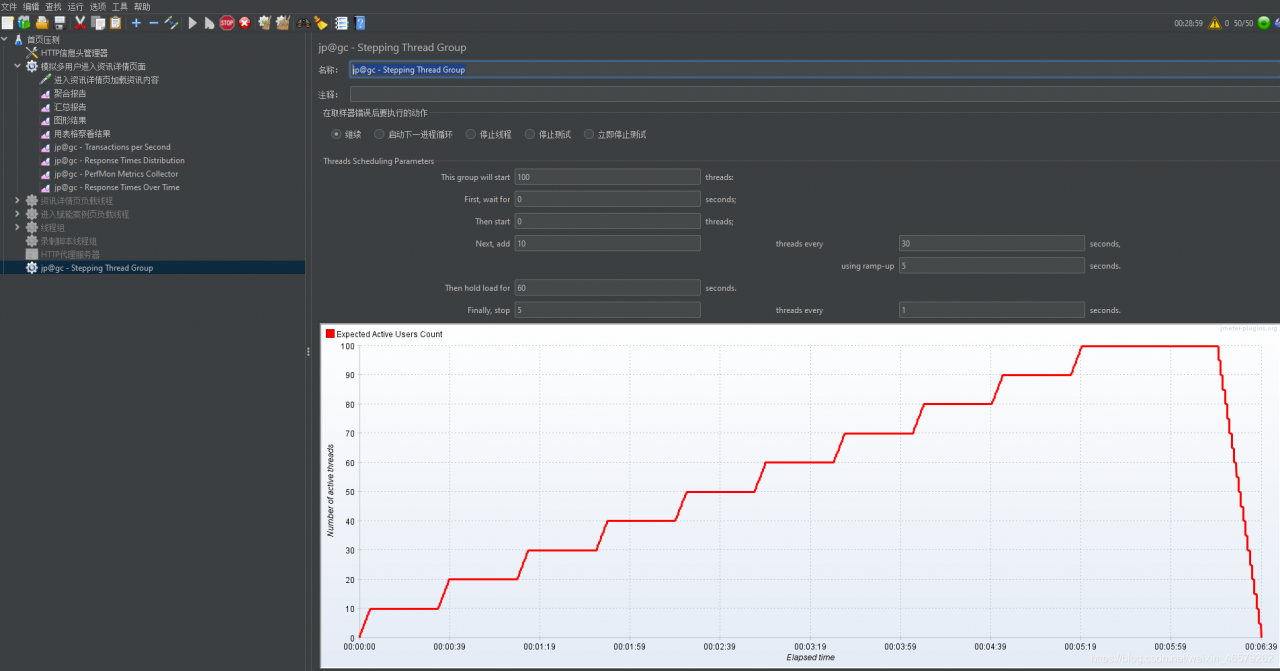Collapse the 模拟多用户进入资讯详情页面 tree node
The width and height of the screenshot is (1280, 671).
pyautogui.click(x=17, y=66)
